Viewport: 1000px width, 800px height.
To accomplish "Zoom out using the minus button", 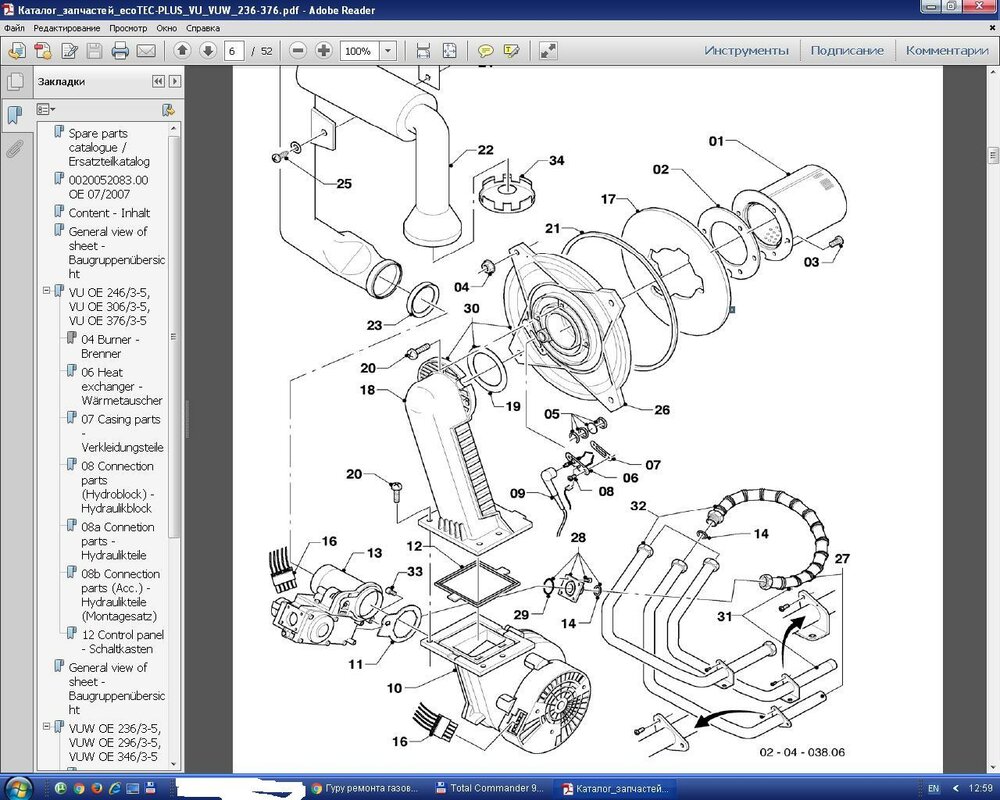I will pyautogui.click(x=298, y=50).
